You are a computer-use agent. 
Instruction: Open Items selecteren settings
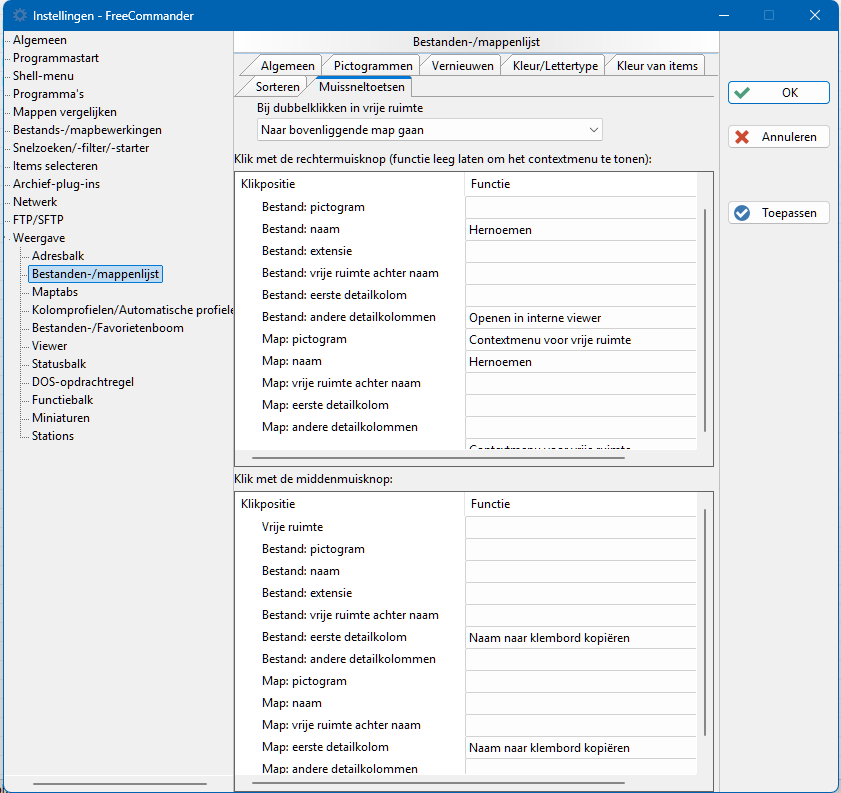[x=55, y=166]
